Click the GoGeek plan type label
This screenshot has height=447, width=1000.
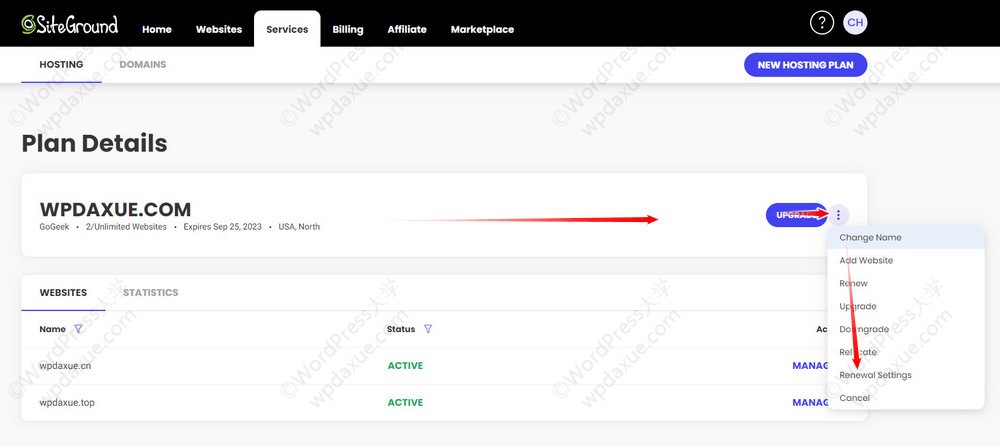(54, 227)
